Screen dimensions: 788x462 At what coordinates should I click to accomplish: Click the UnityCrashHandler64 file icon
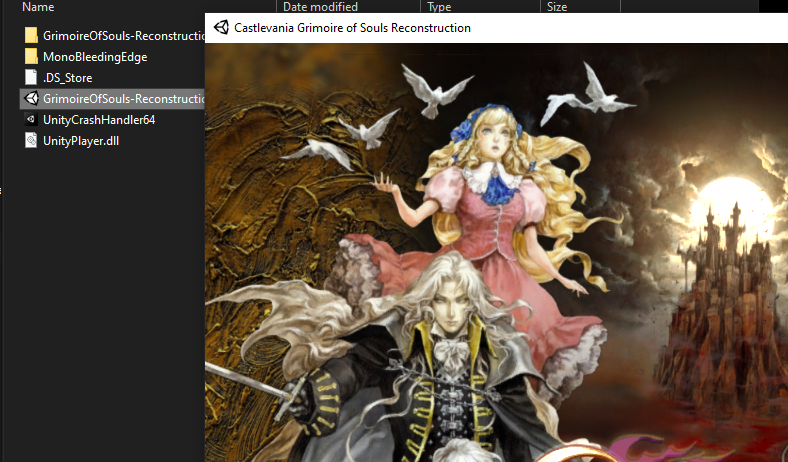[x=31, y=120]
